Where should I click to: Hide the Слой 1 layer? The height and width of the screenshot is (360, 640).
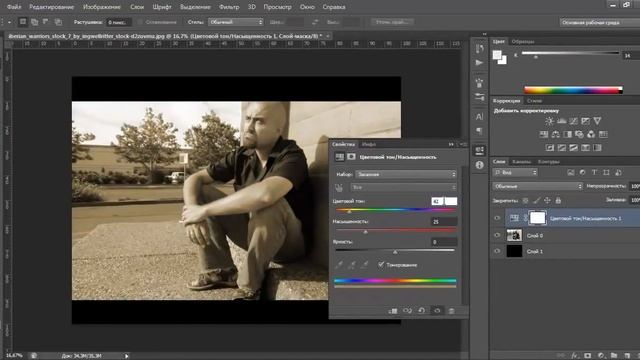coord(497,251)
